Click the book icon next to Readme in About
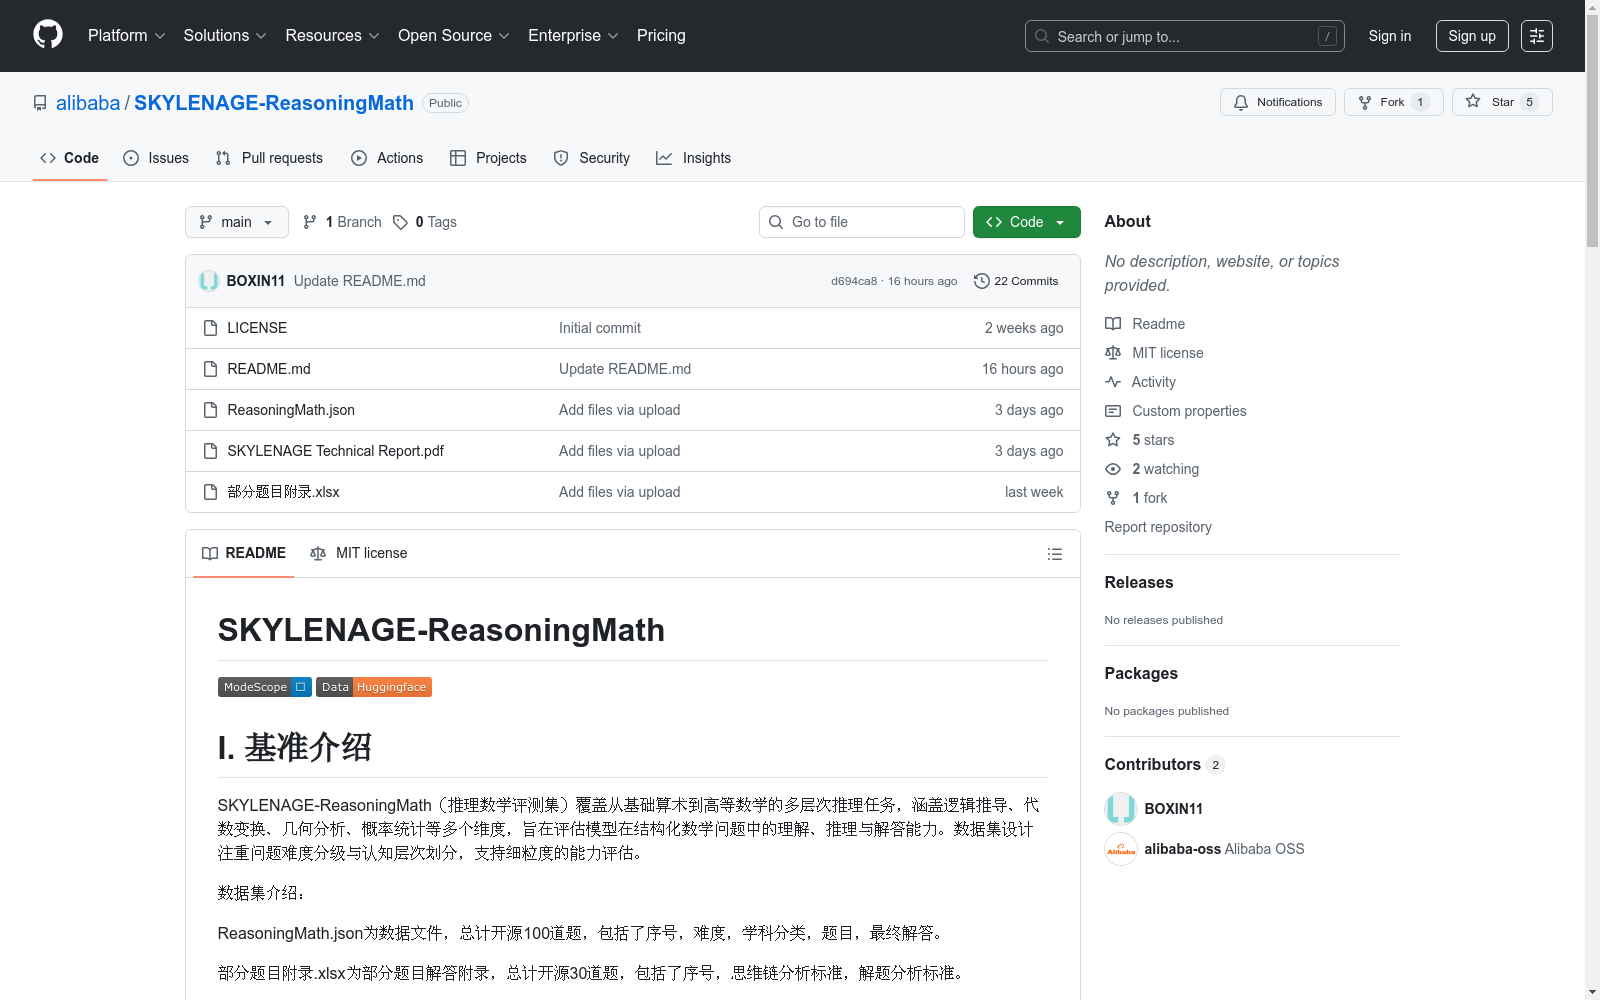The image size is (1600, 1000). pos(1113,324)
